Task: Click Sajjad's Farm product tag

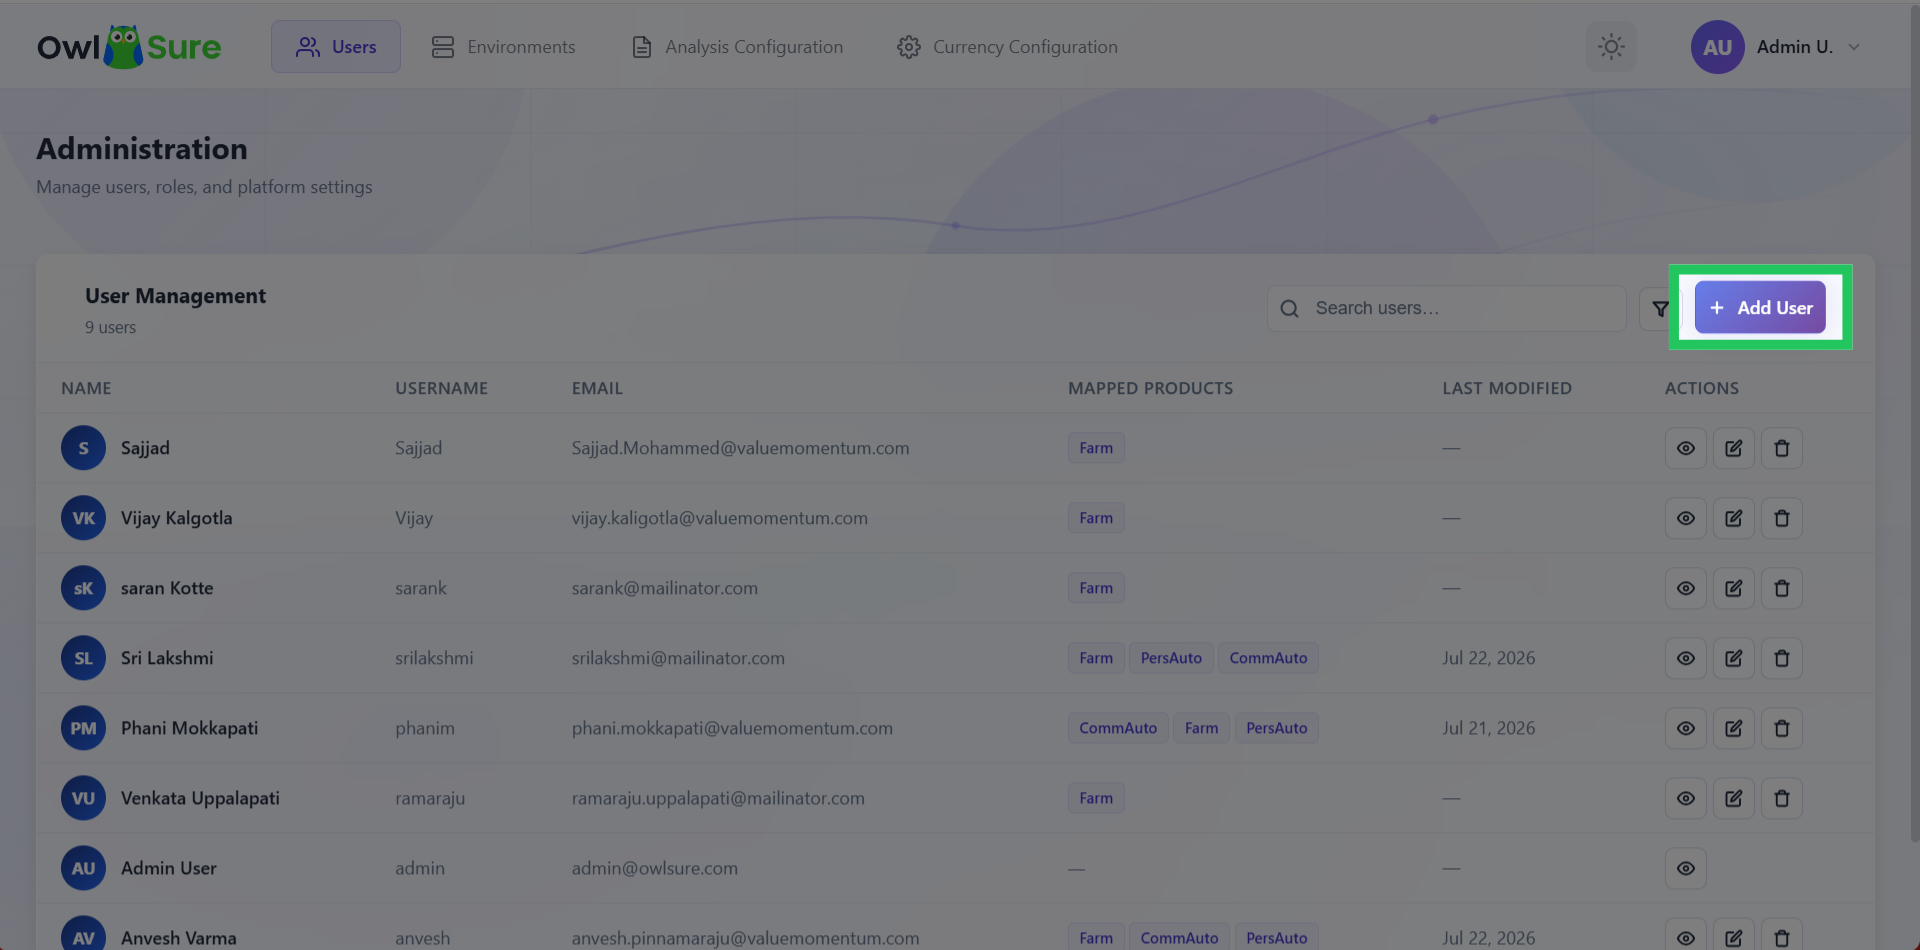Action: click(x=1096, y=448)
